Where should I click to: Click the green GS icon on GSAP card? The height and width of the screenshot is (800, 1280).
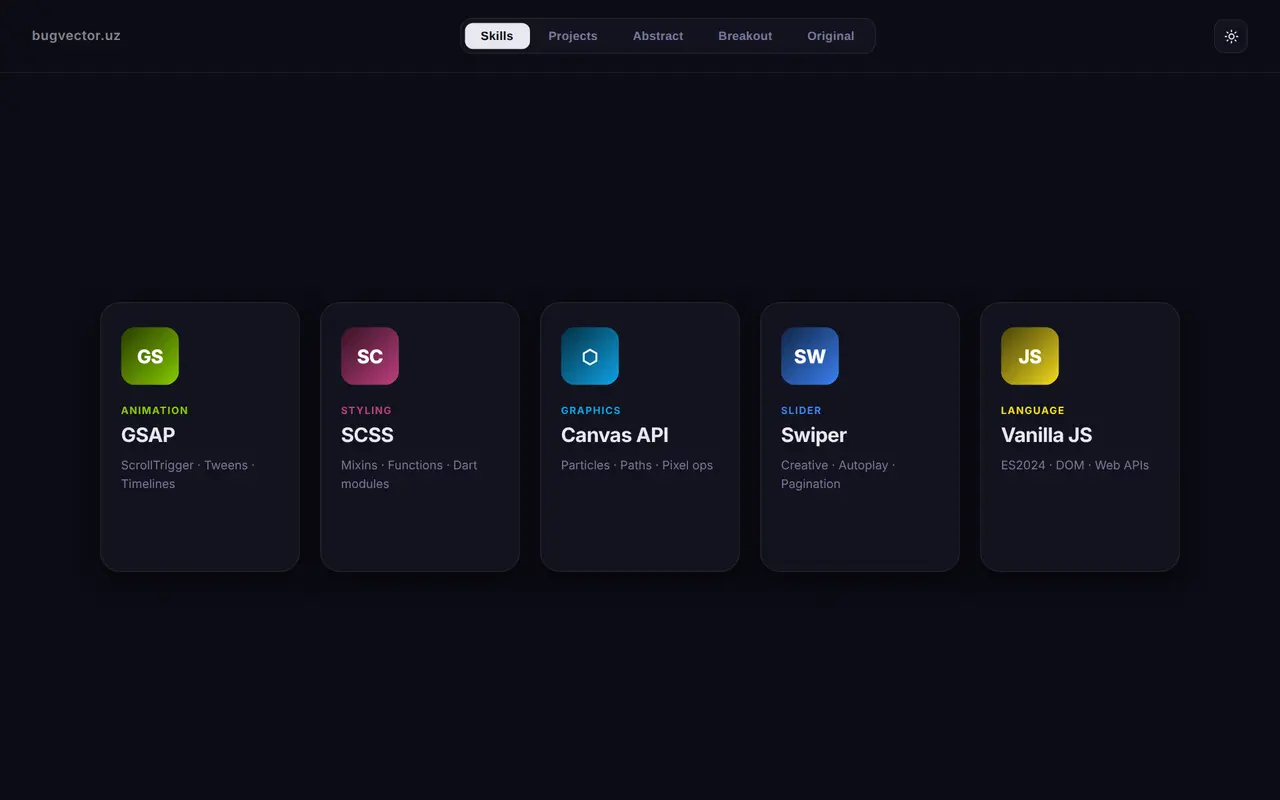150,356
